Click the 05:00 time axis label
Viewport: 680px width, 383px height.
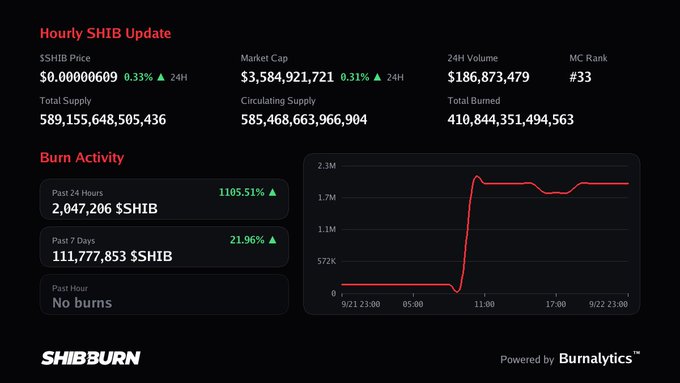pyautogui.click(x=413, y=304)
